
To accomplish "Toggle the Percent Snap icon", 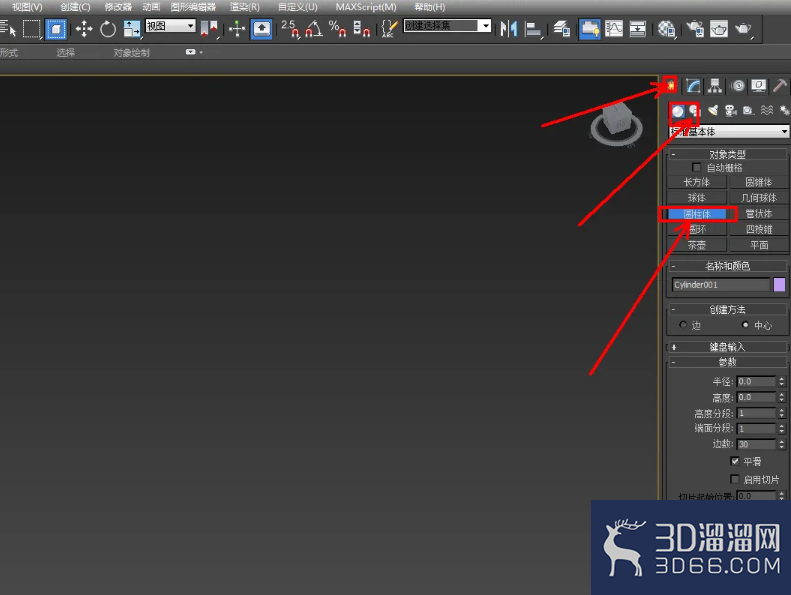I will pyautogui.click(x=337, y=29).
